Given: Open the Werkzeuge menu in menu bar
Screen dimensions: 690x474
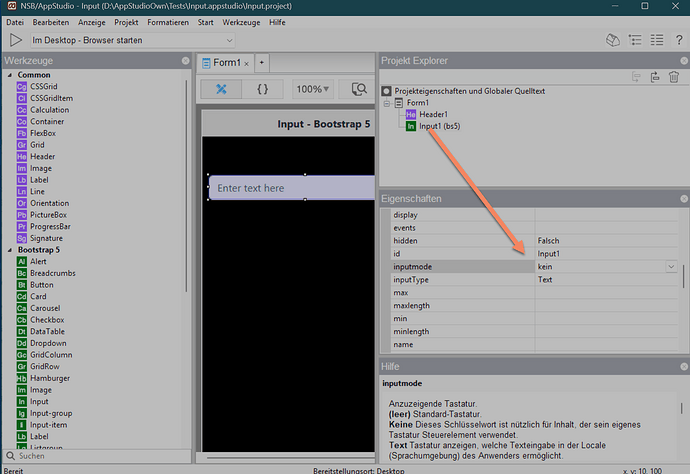Looking at the screenshot, I should click(x=241, y=22).
